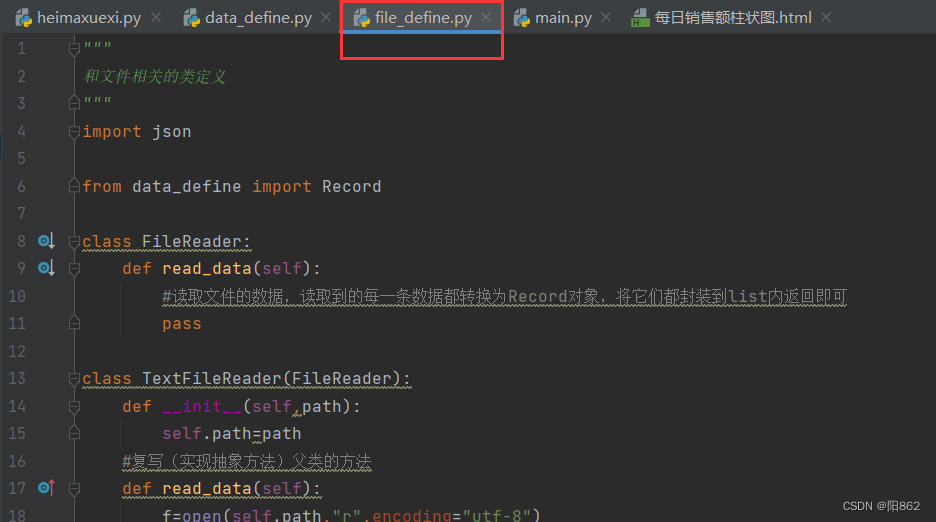
Task: Click 'TextFileReader' class name on line 13
Action: [x=211, y=379]
